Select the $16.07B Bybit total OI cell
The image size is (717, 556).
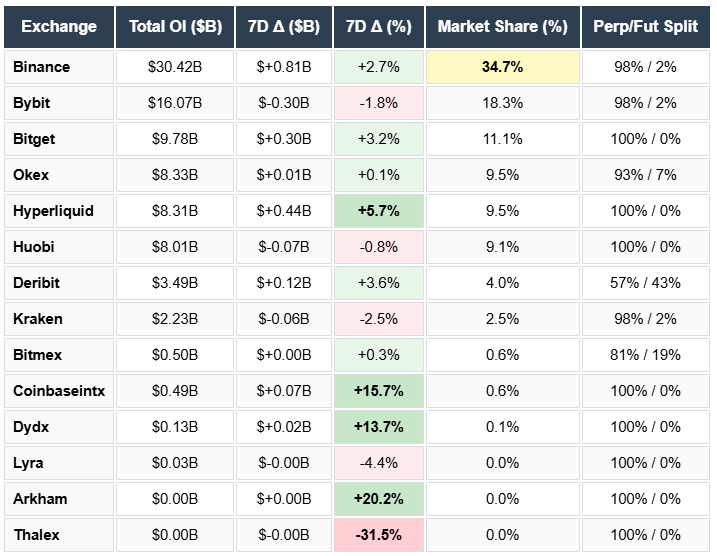pos(175,103)
